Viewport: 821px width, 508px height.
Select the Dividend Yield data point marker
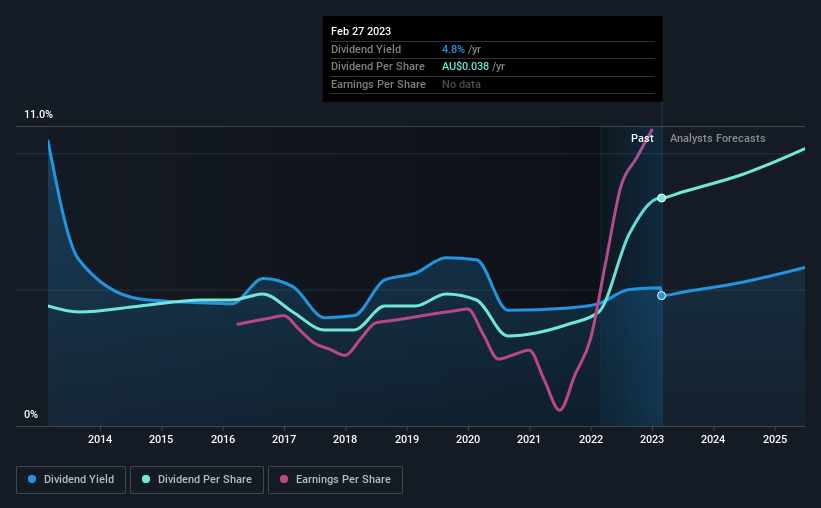tap(662, 296)
